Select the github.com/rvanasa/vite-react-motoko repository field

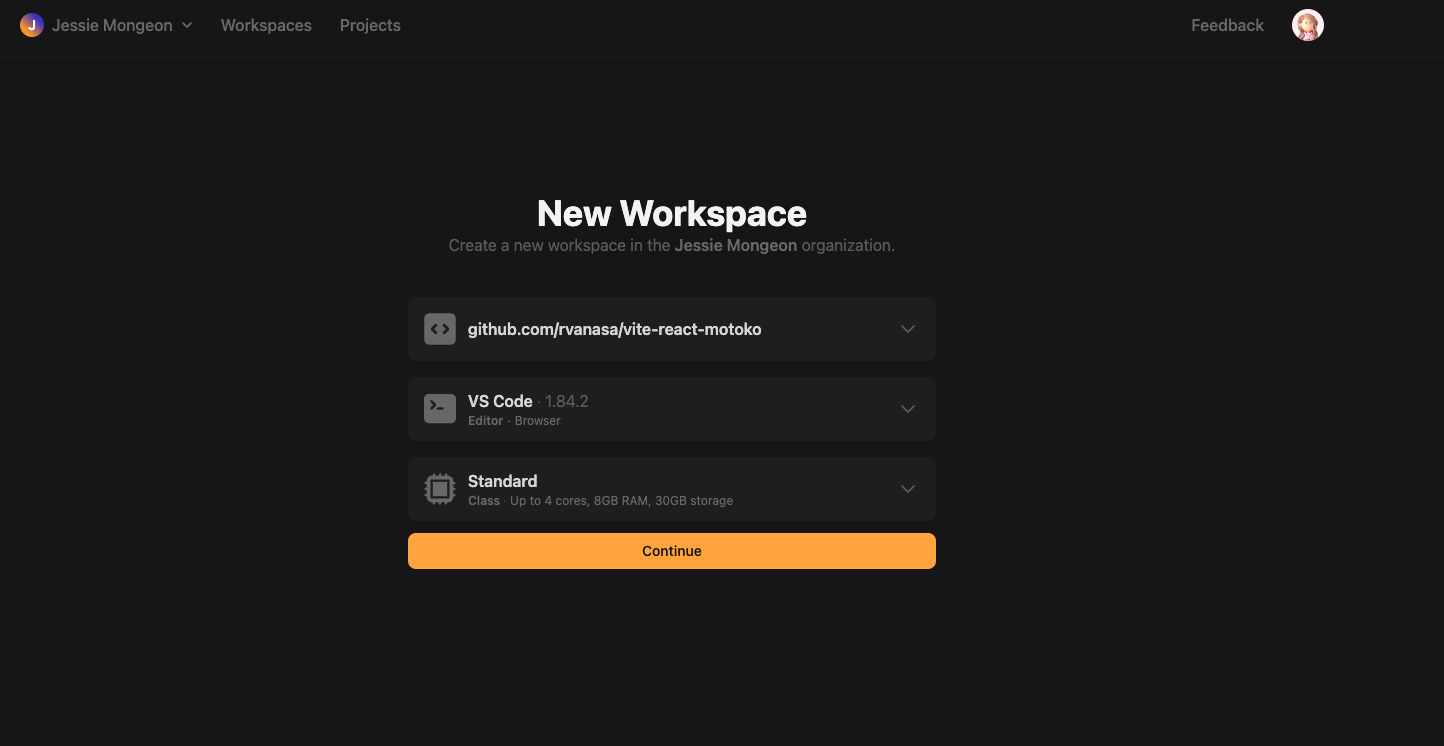(672, 329)
